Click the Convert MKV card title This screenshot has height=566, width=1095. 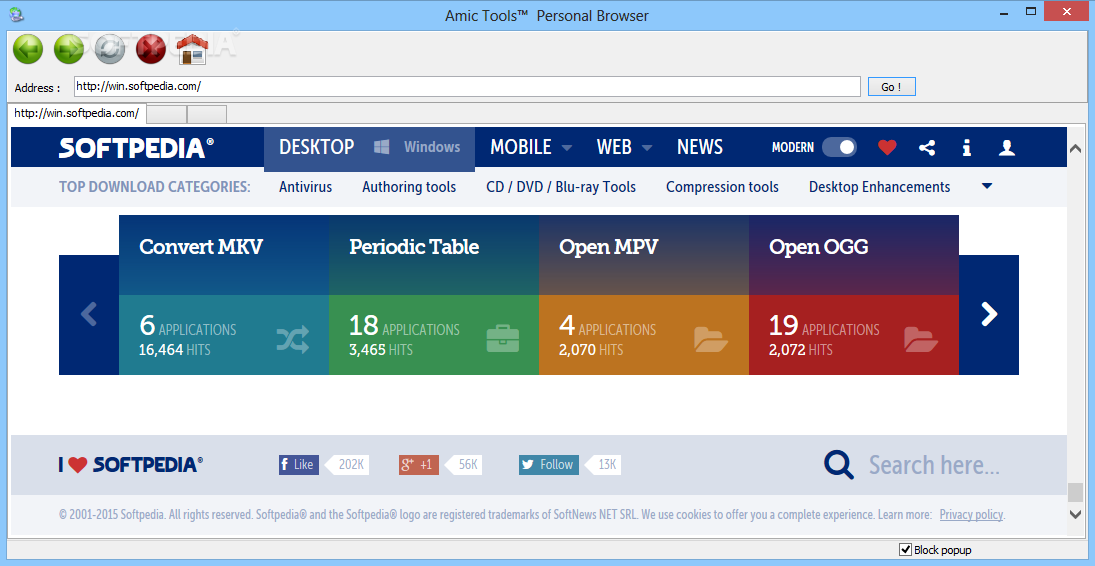tap(201, 247)
